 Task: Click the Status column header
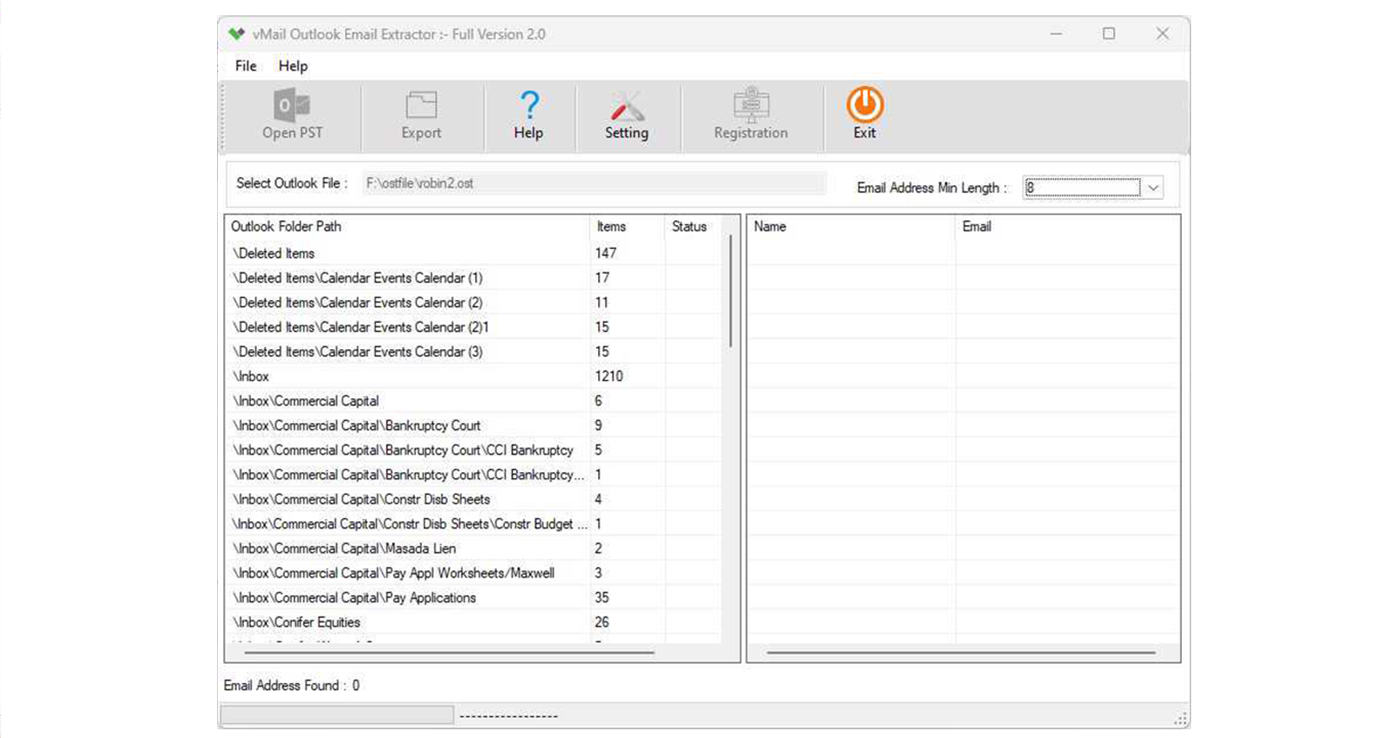(692, 227)
